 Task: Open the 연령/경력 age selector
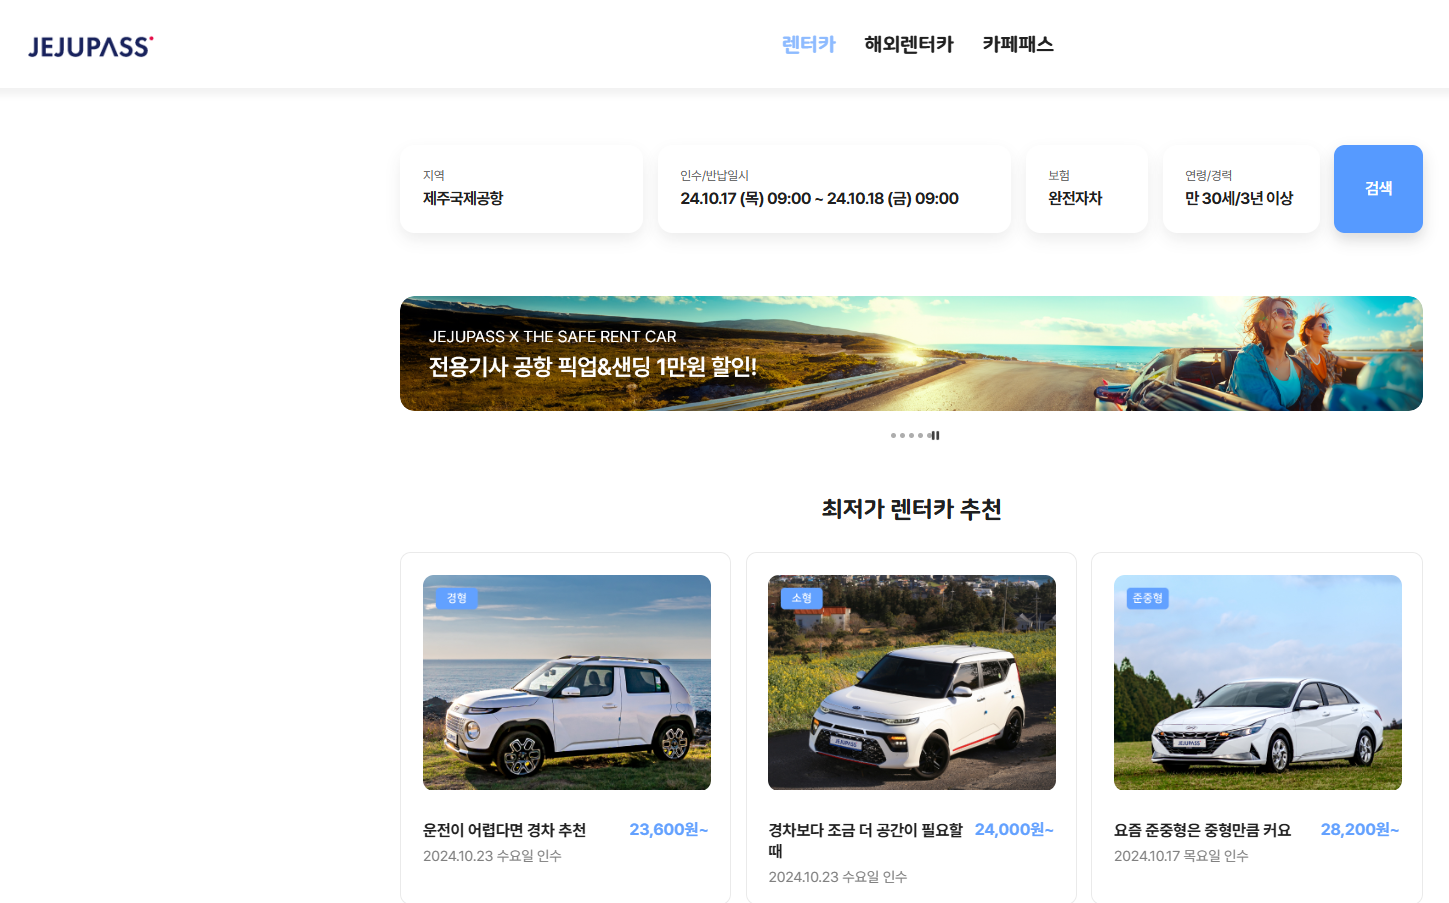pyautogui.click(x=1240, y=189)
